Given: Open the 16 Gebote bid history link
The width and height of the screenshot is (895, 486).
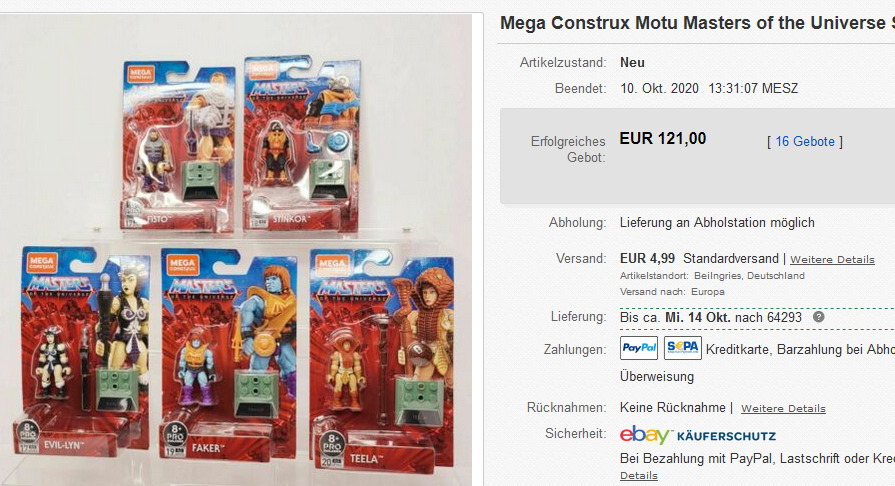Looking at the screenshot, I should [805, 142].
